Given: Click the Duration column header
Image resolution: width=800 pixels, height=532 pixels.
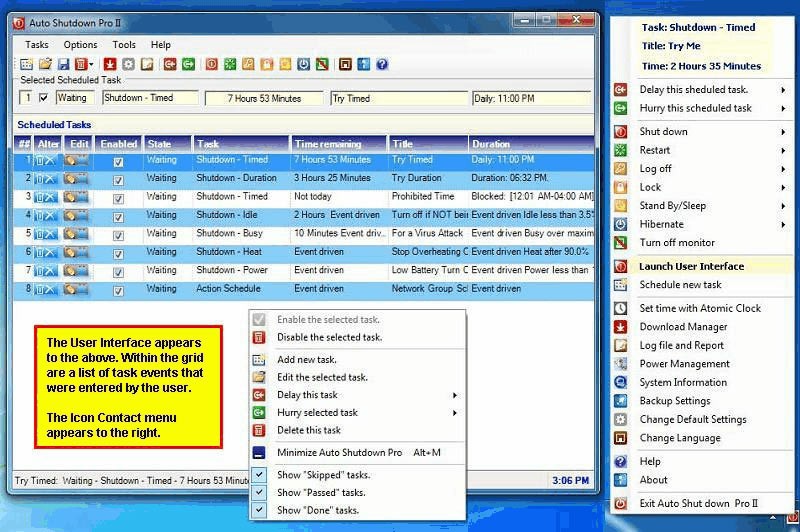Looking at the screenshot, I should coord(531,144).
